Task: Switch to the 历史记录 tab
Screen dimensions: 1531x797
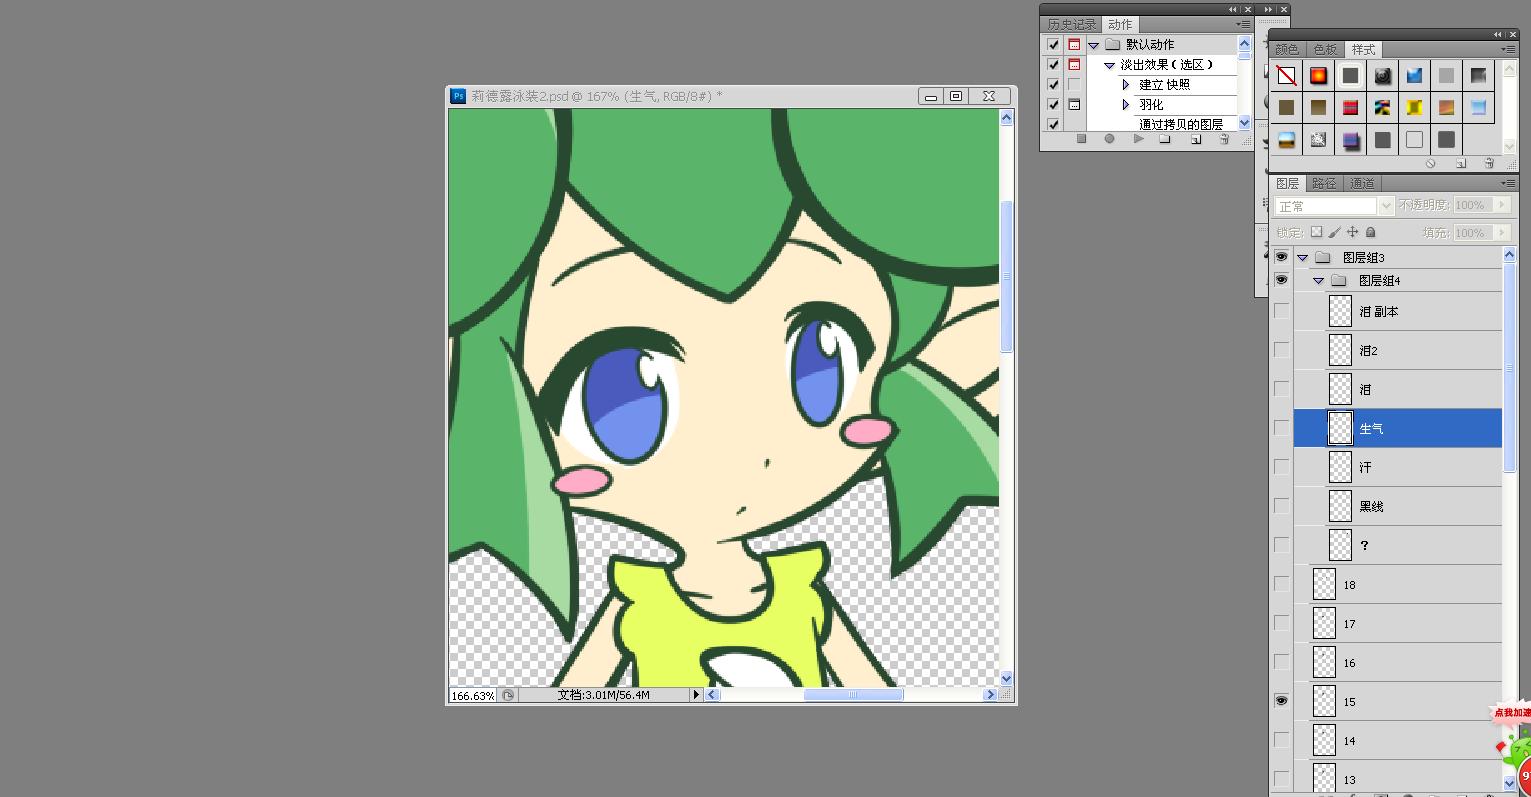Action: 1072,24
